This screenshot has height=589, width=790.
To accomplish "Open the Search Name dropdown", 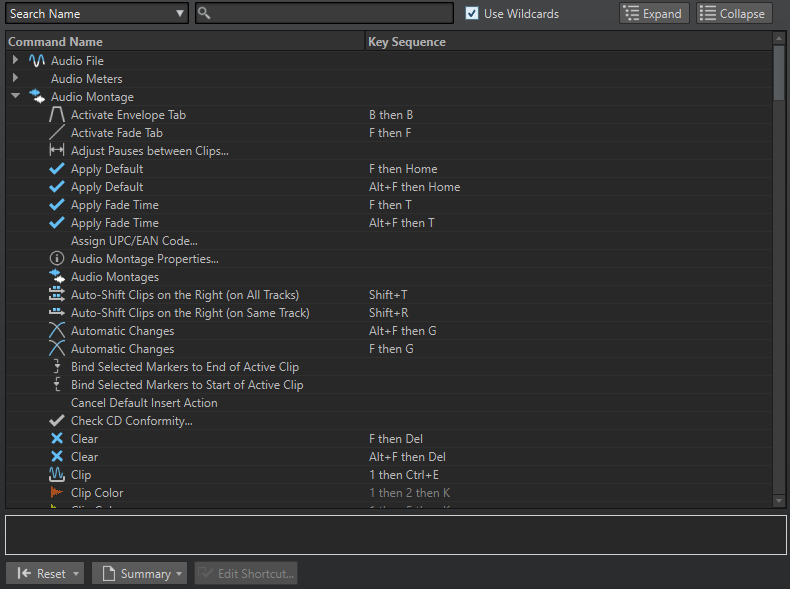I will (x=180, y=14).
